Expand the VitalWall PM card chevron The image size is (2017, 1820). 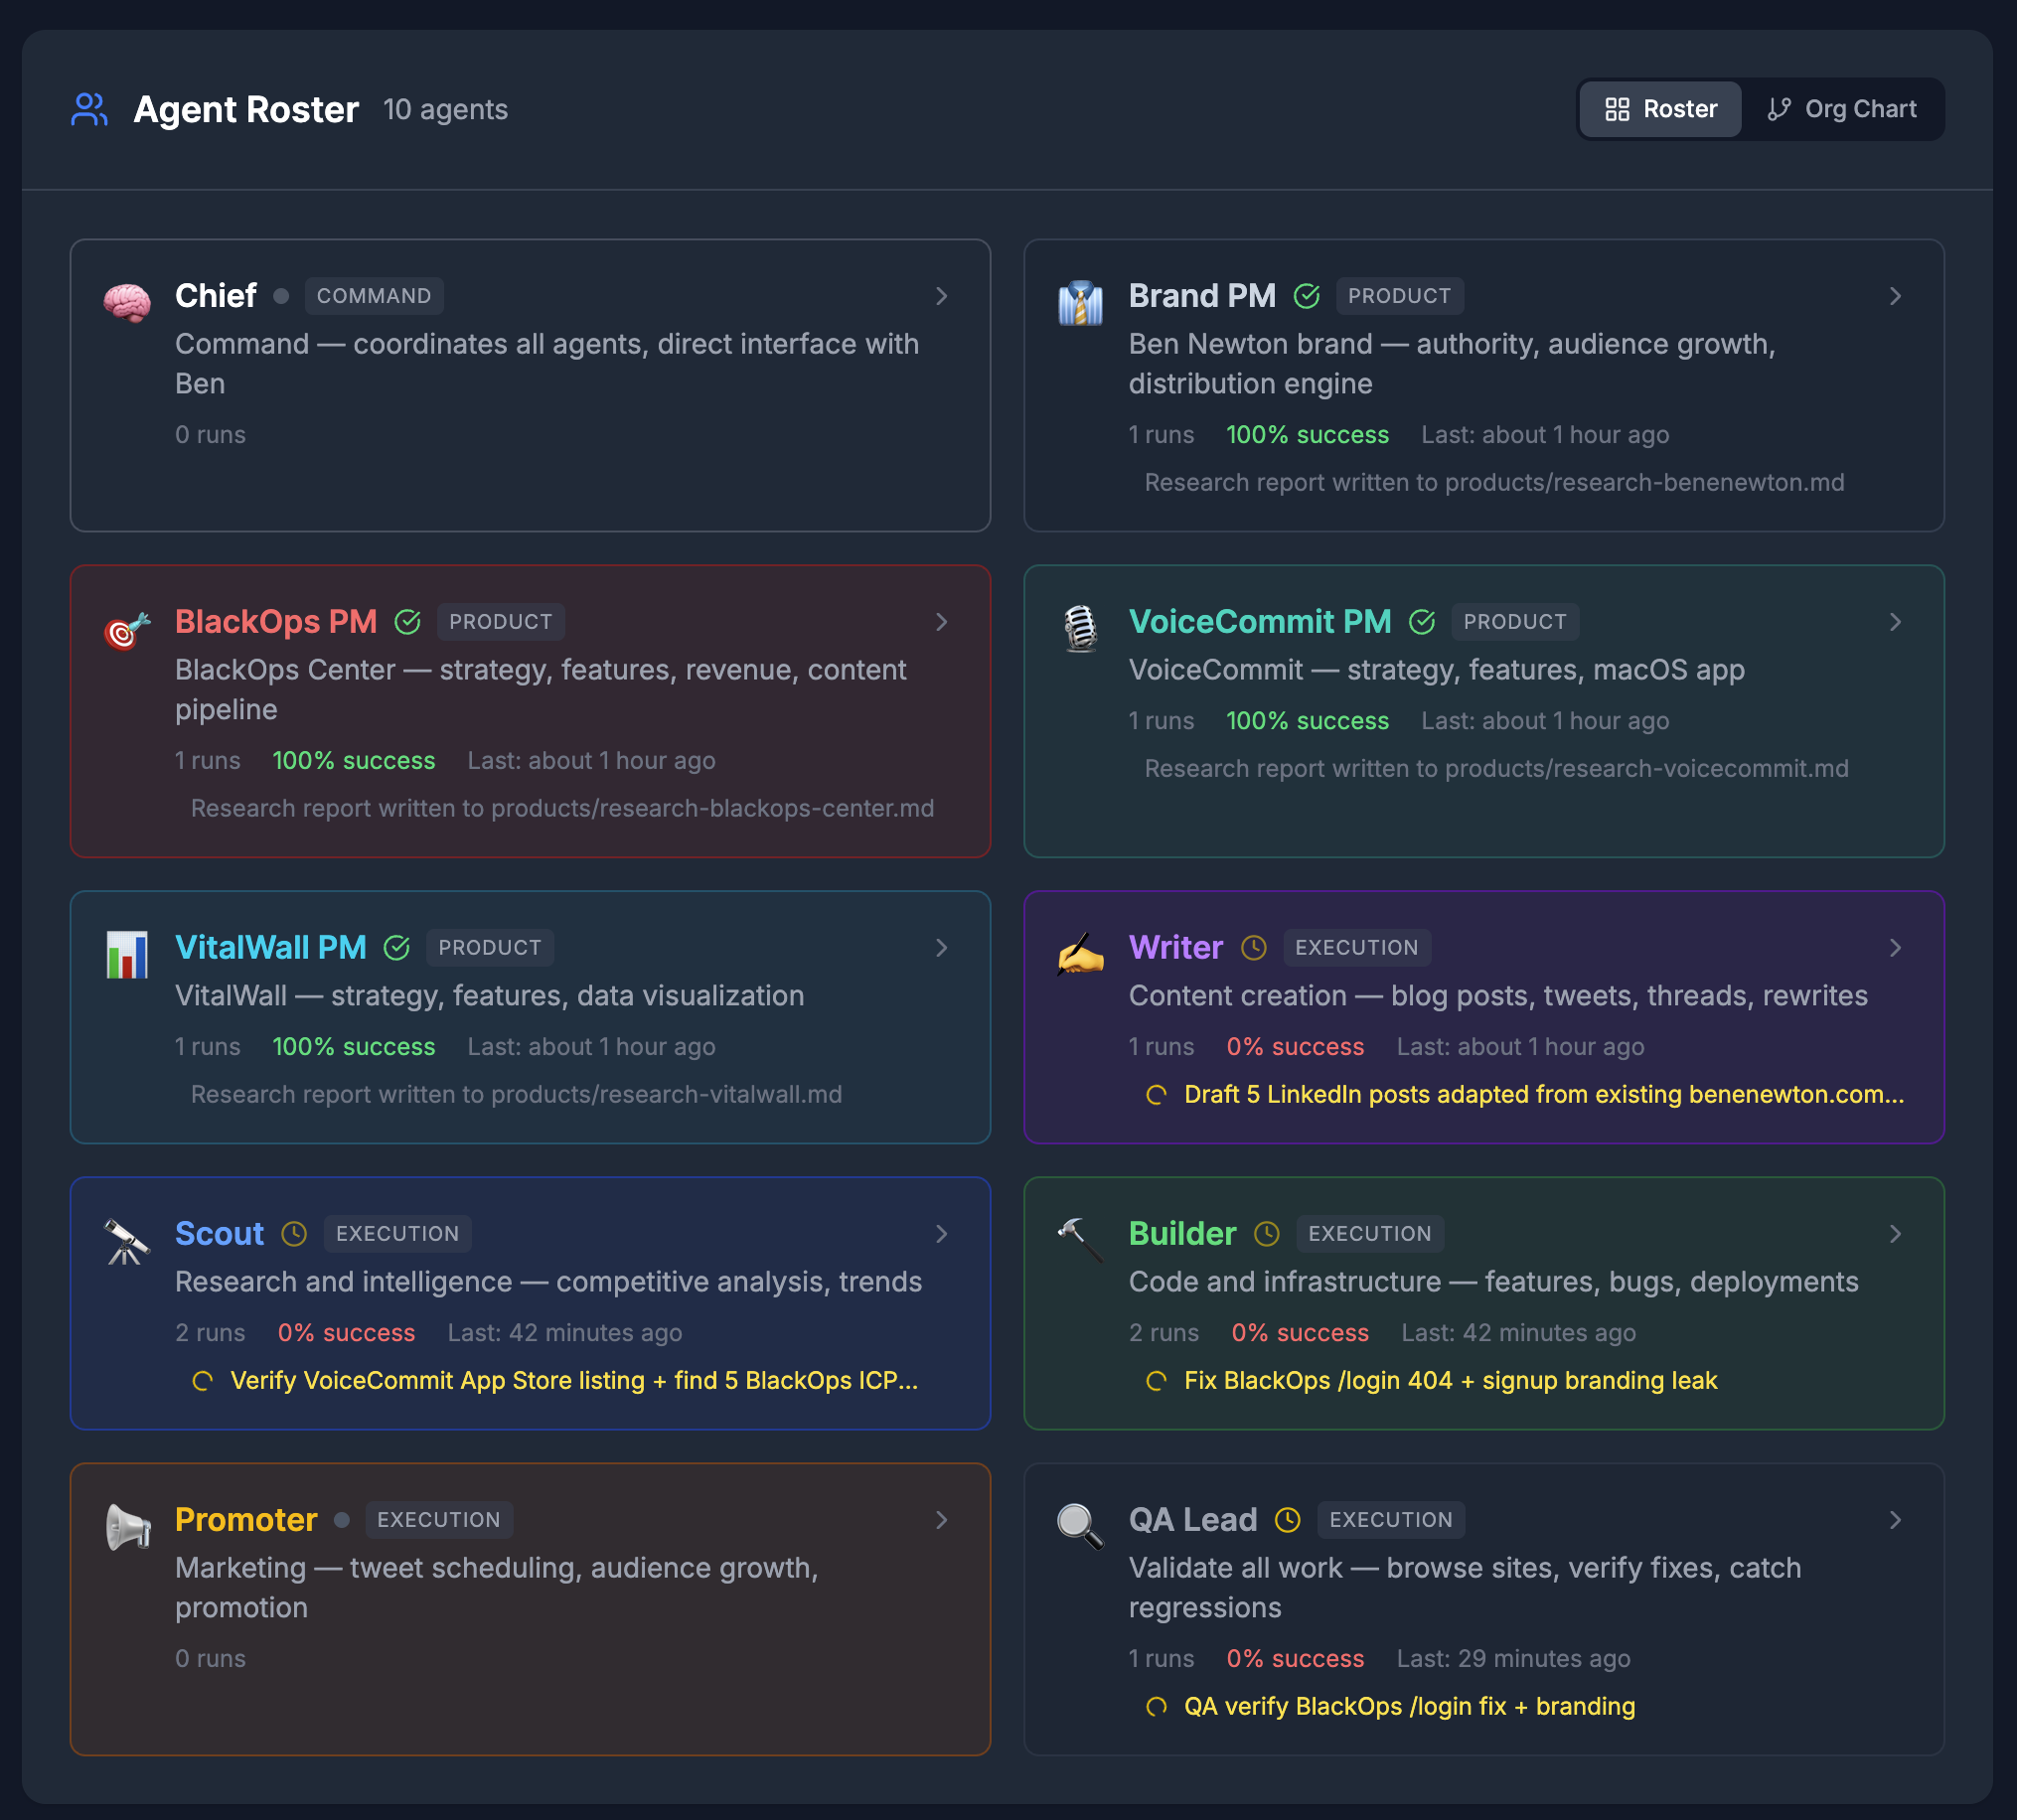pos(941,948)
